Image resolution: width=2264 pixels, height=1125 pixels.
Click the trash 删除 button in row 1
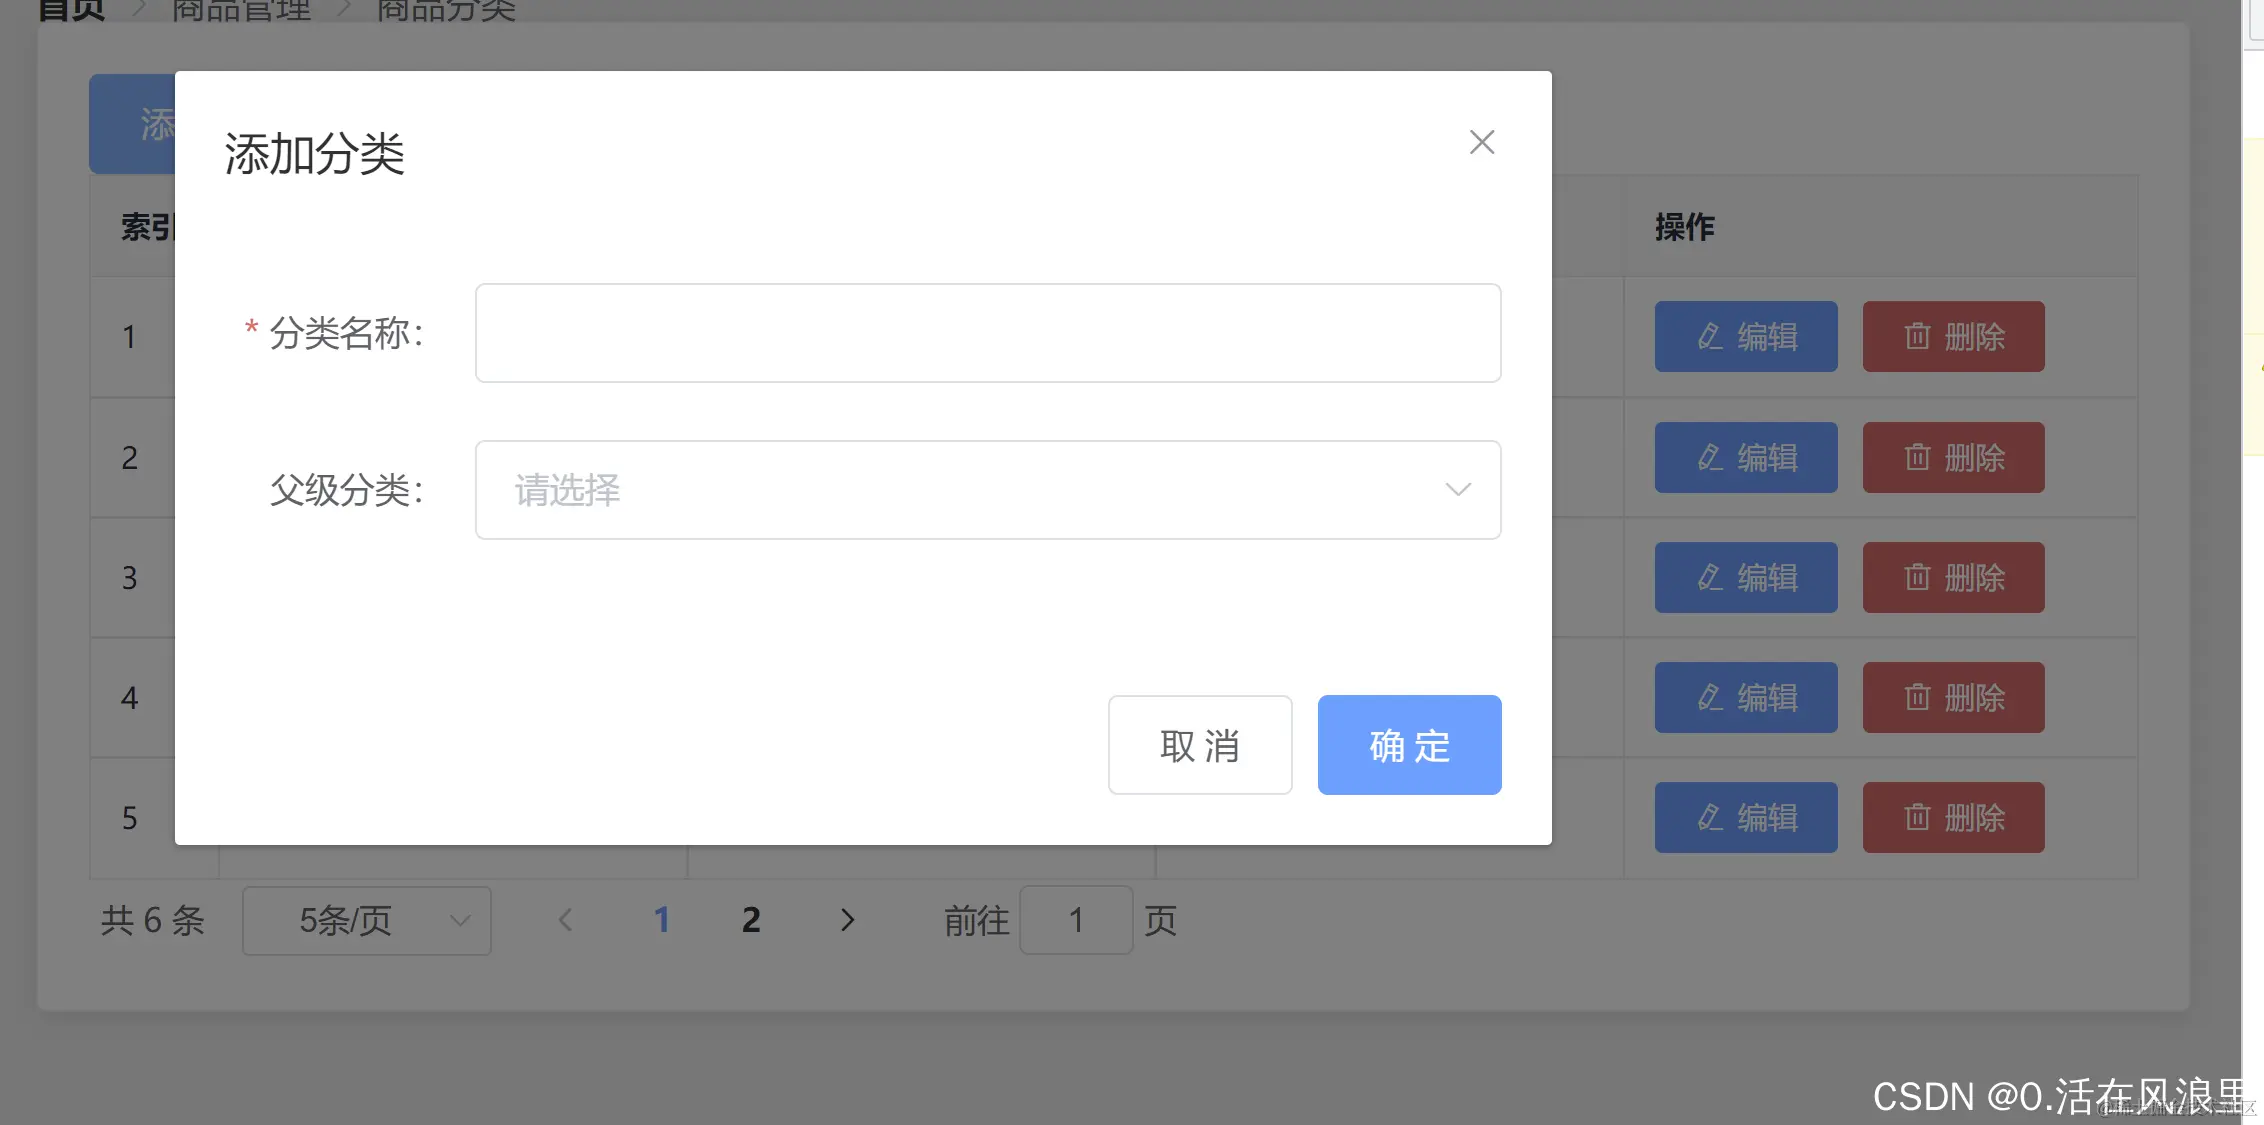point(1952,337)
